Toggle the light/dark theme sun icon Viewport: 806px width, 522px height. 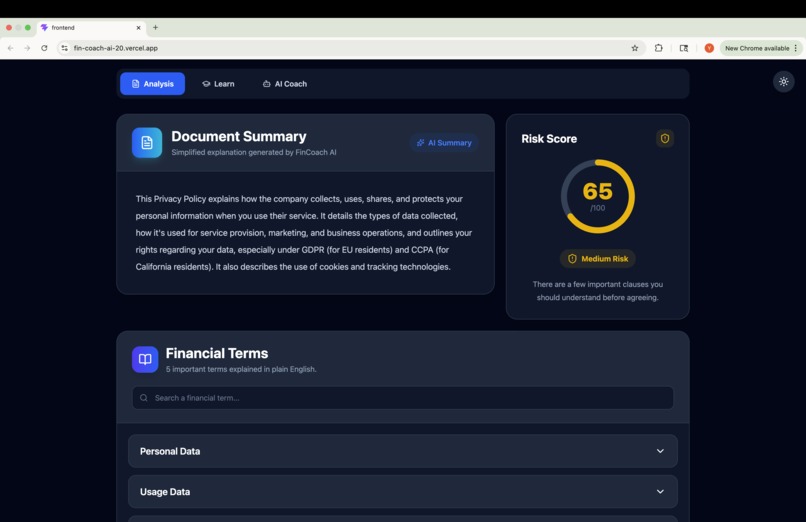pos(783,82)
